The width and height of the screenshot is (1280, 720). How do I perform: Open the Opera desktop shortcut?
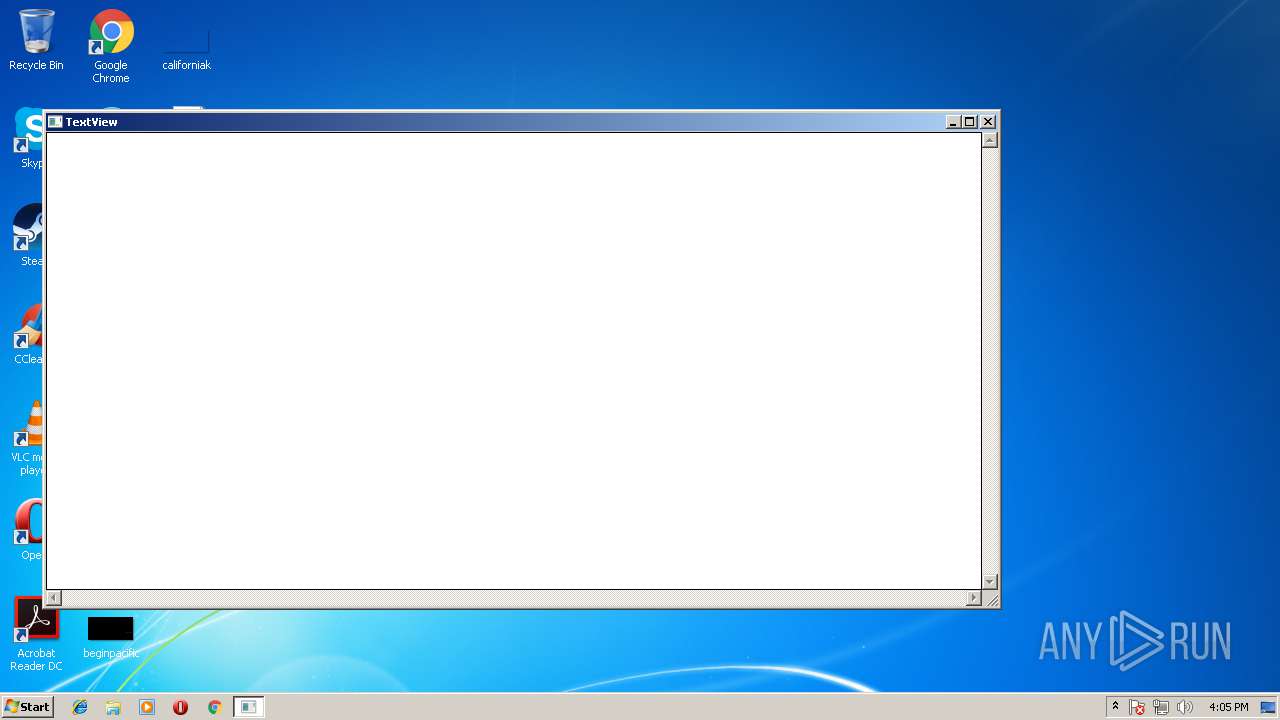click(x=27, y=529)
